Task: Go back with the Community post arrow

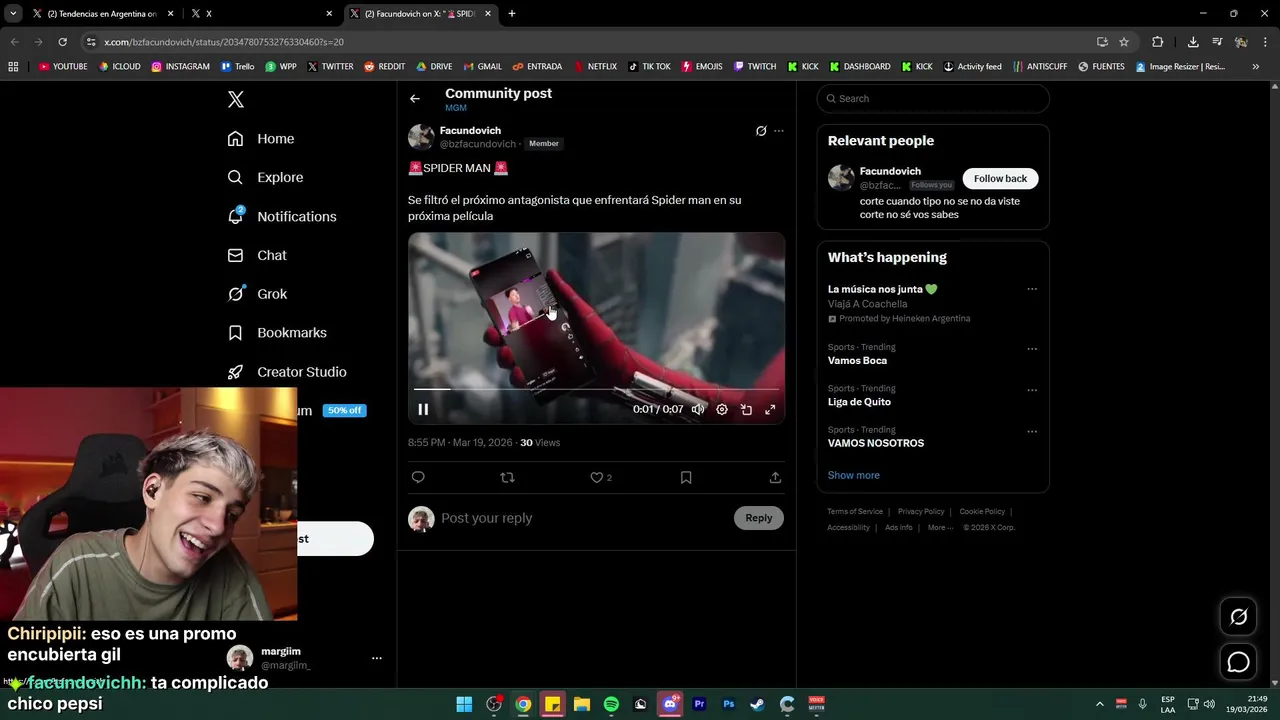Action: (415, 98)
